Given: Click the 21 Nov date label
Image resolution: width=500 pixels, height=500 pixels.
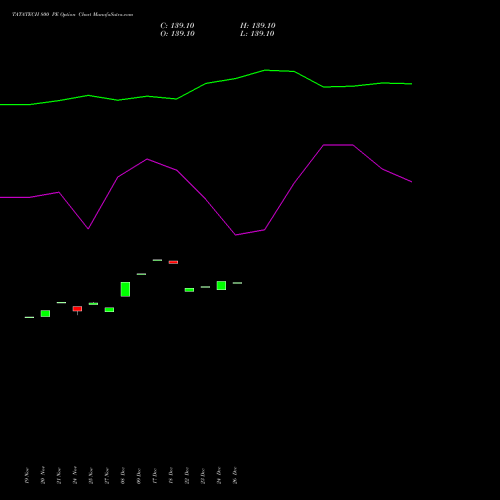Looking at the screenshot, I should [x=59, y=475].
